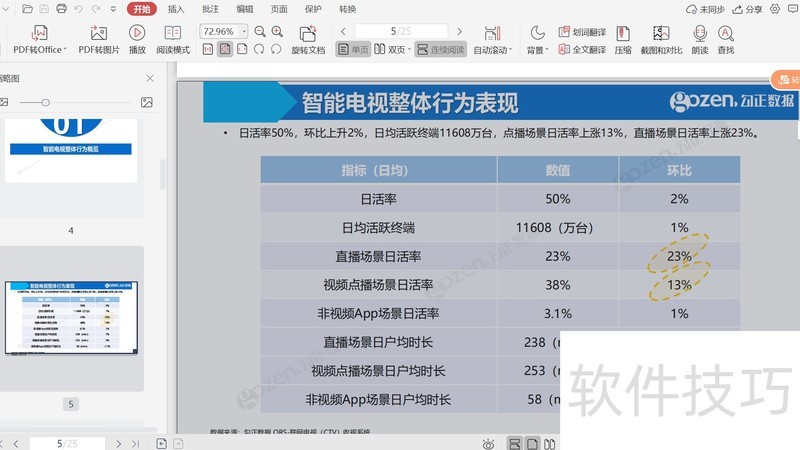Toggle eye protection mode icon
The image size is (800, 450).
tap(488, 444)
